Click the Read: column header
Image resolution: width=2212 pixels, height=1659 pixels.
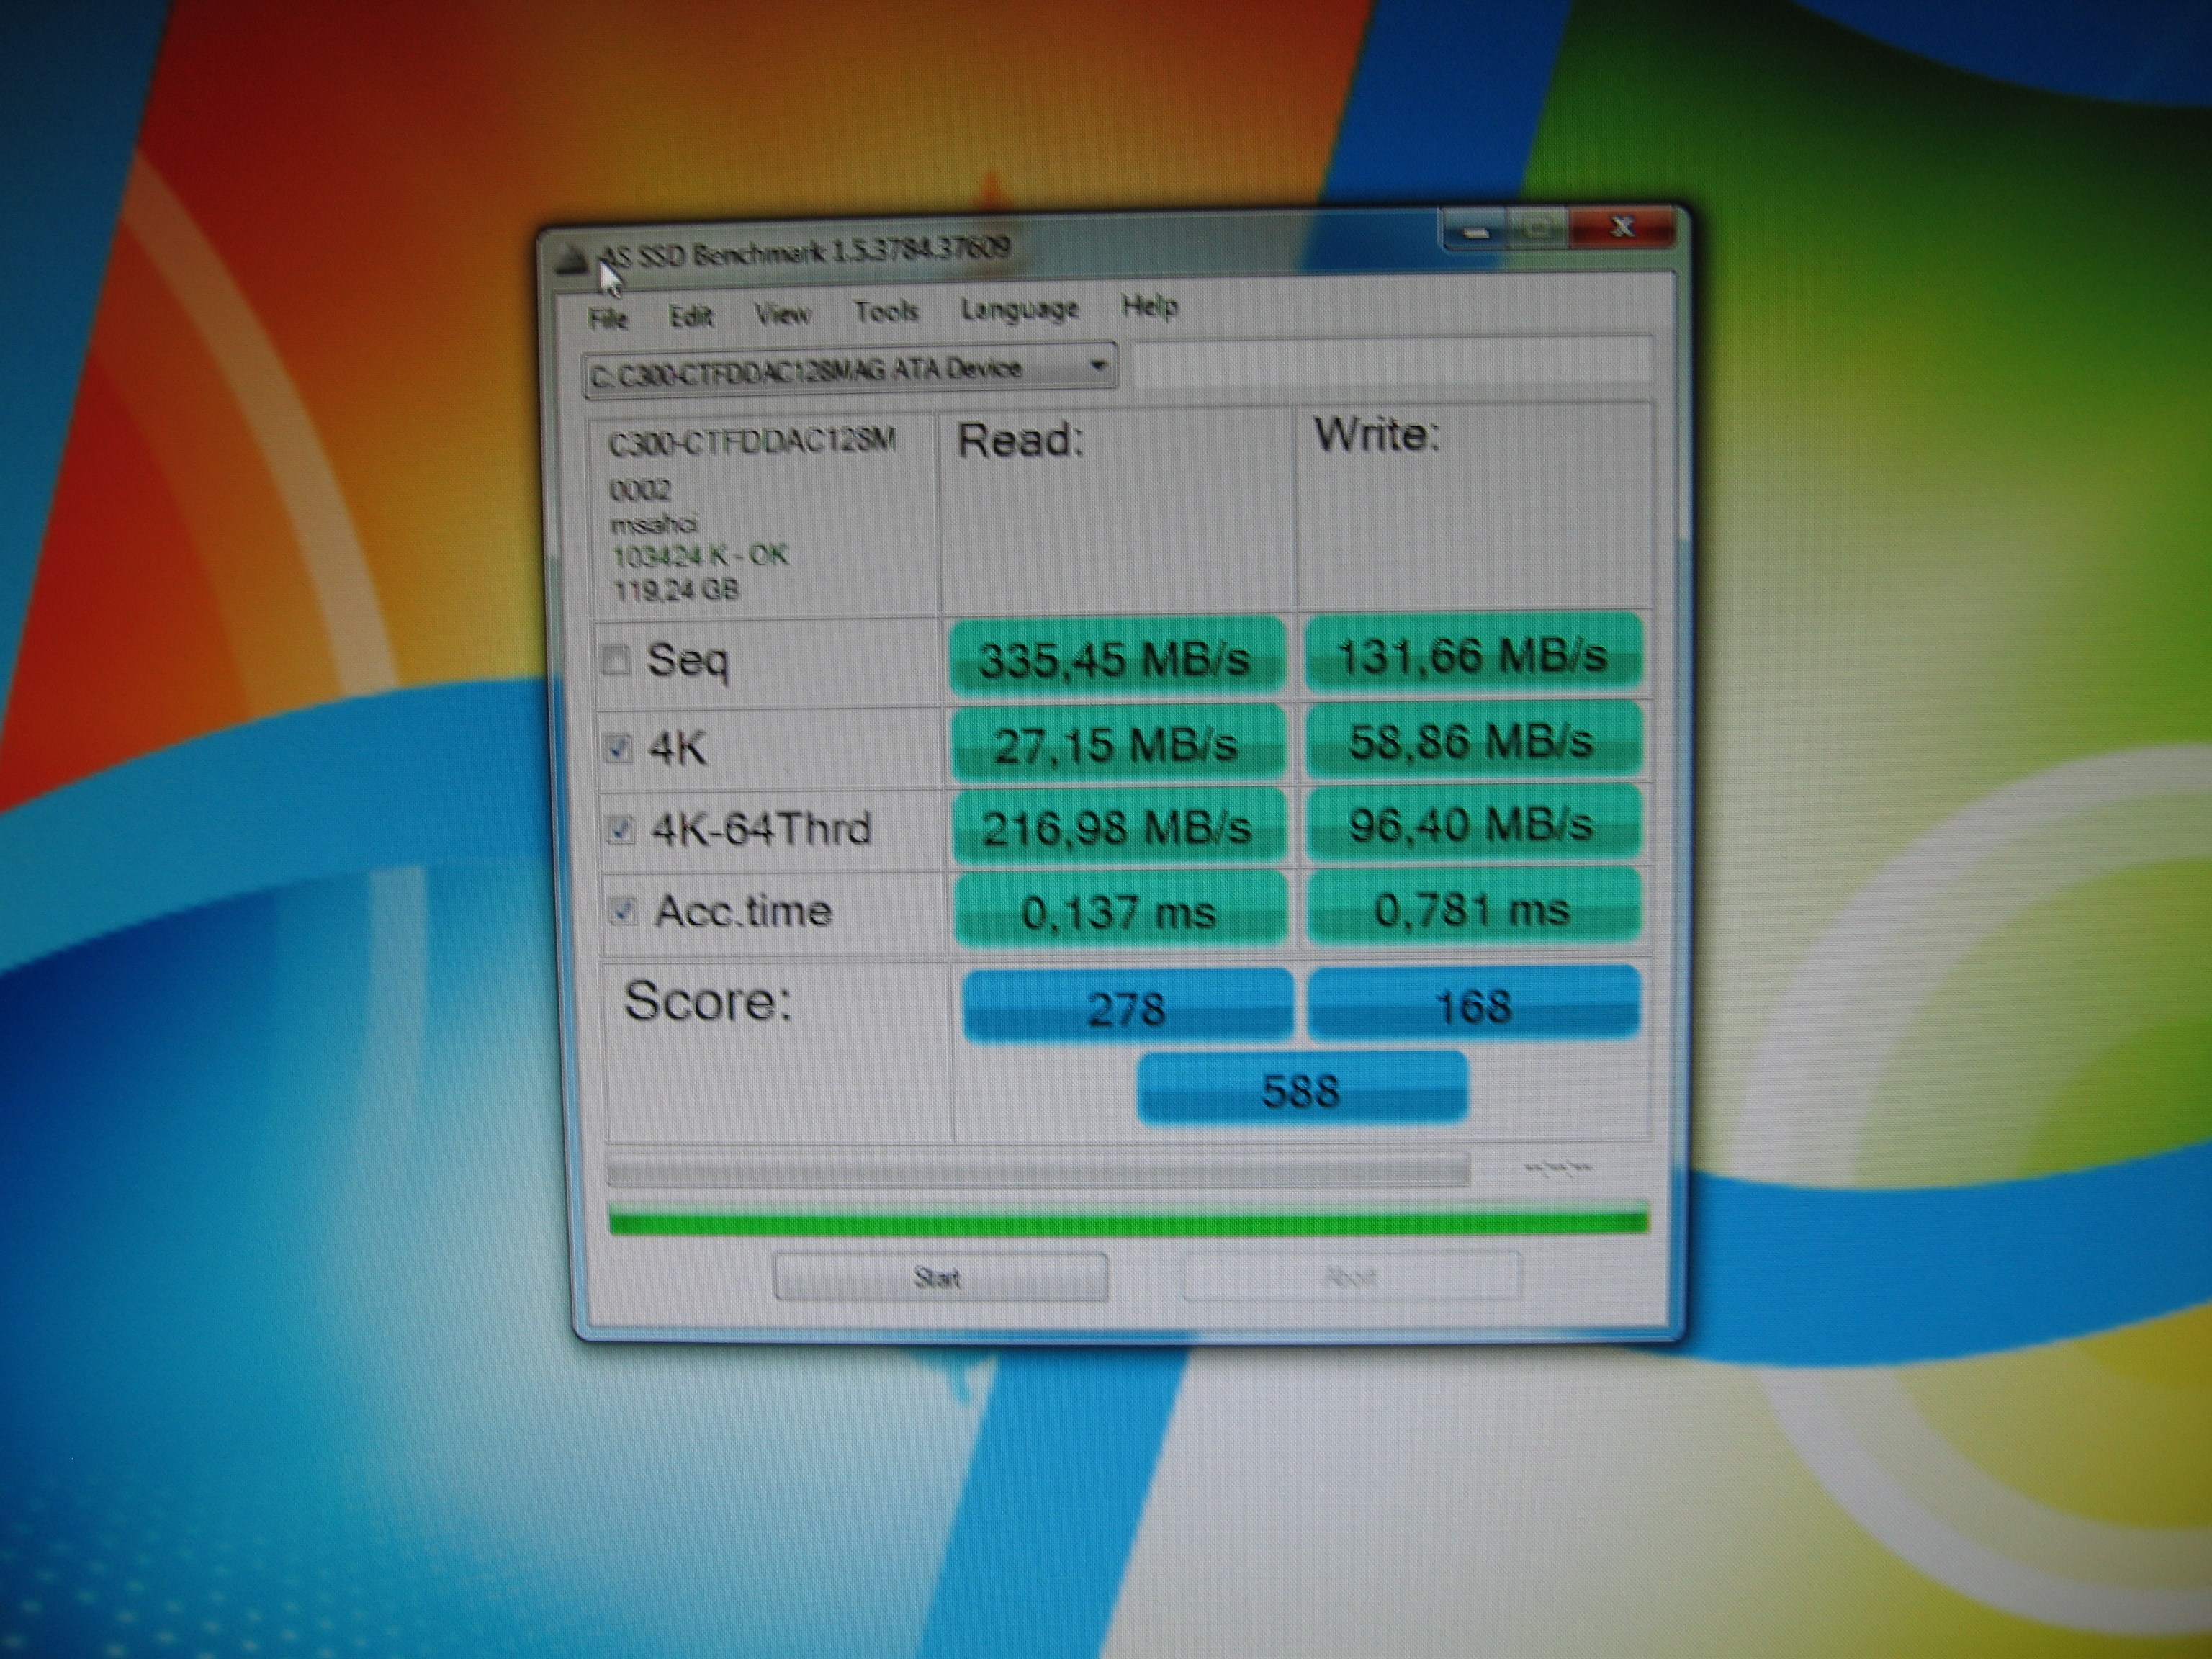click(1020, 440)
